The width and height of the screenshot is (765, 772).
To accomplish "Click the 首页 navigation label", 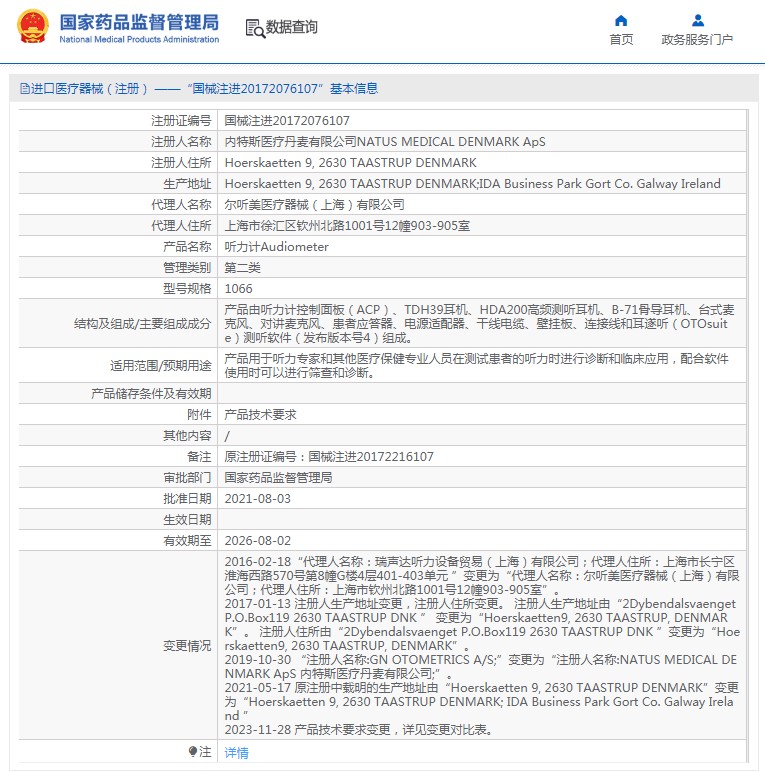I will click(x=621, y=39).
